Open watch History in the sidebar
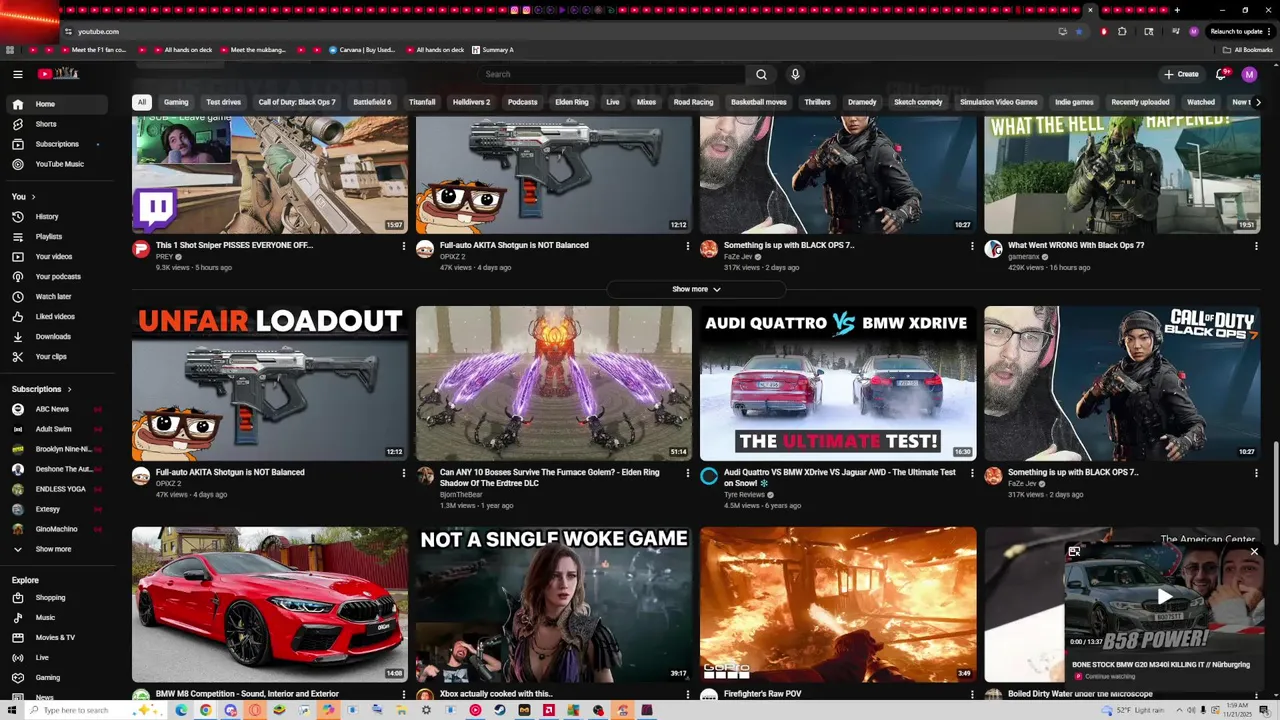 (55, 217)
